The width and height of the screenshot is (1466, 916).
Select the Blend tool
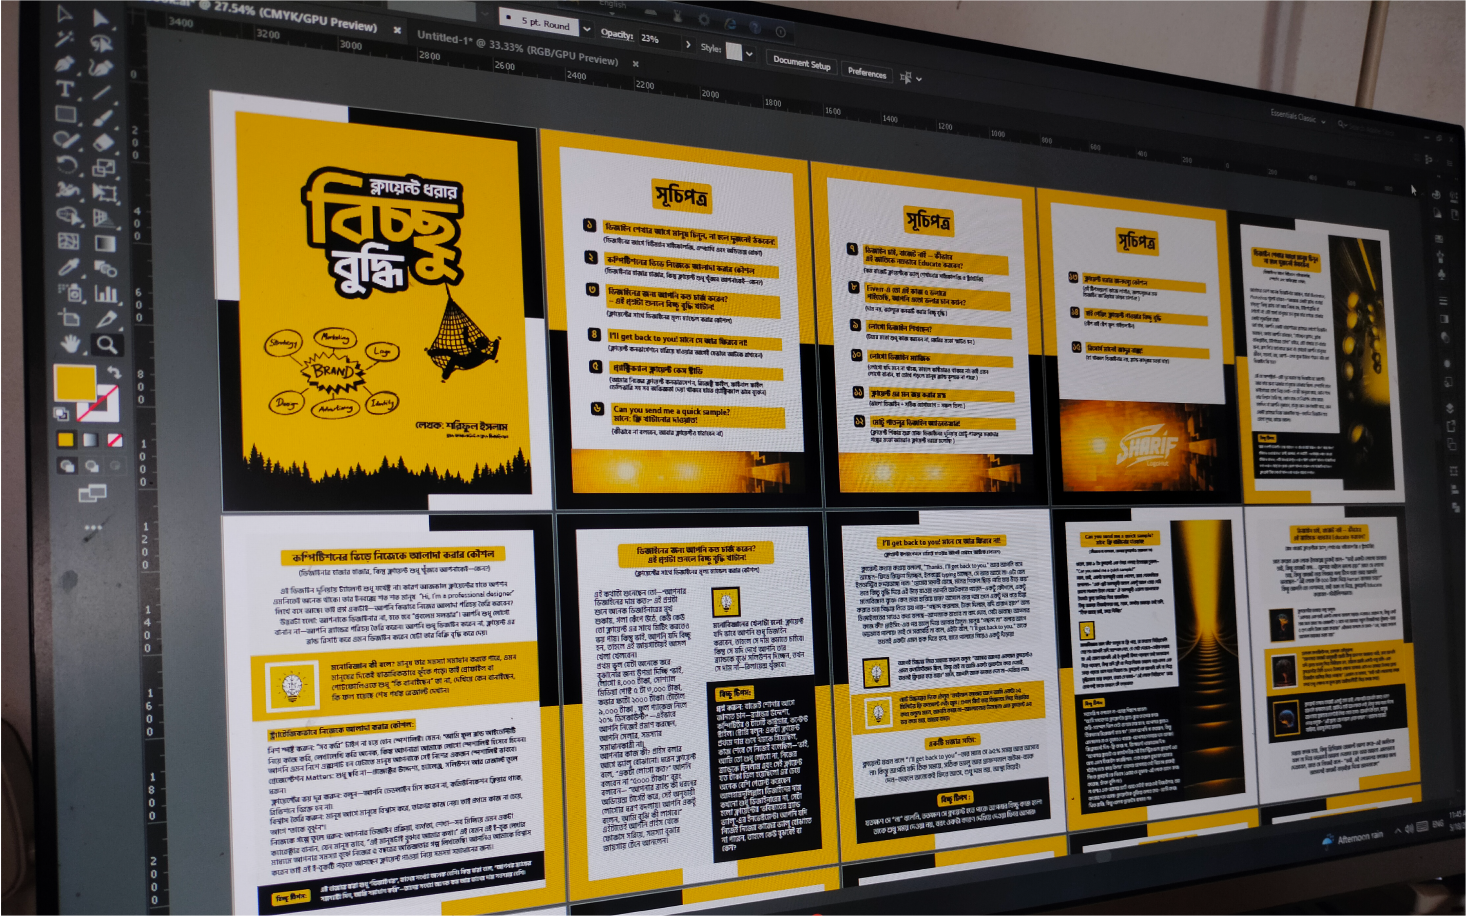(105, 268)
